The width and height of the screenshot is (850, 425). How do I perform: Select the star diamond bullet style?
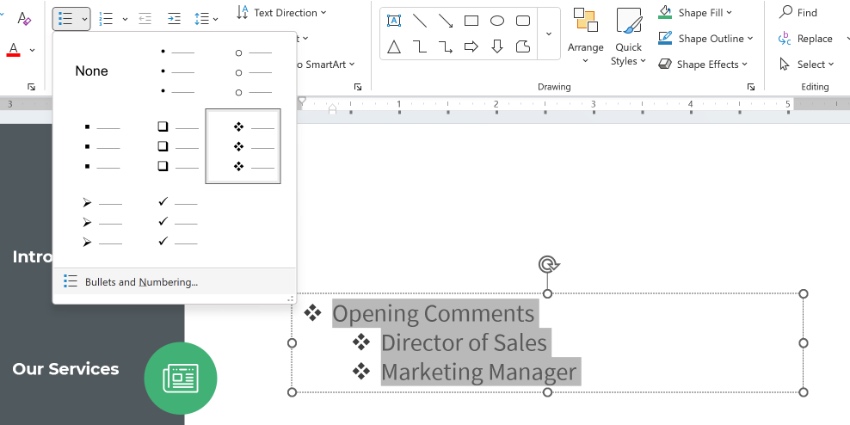tap(243, 146)
